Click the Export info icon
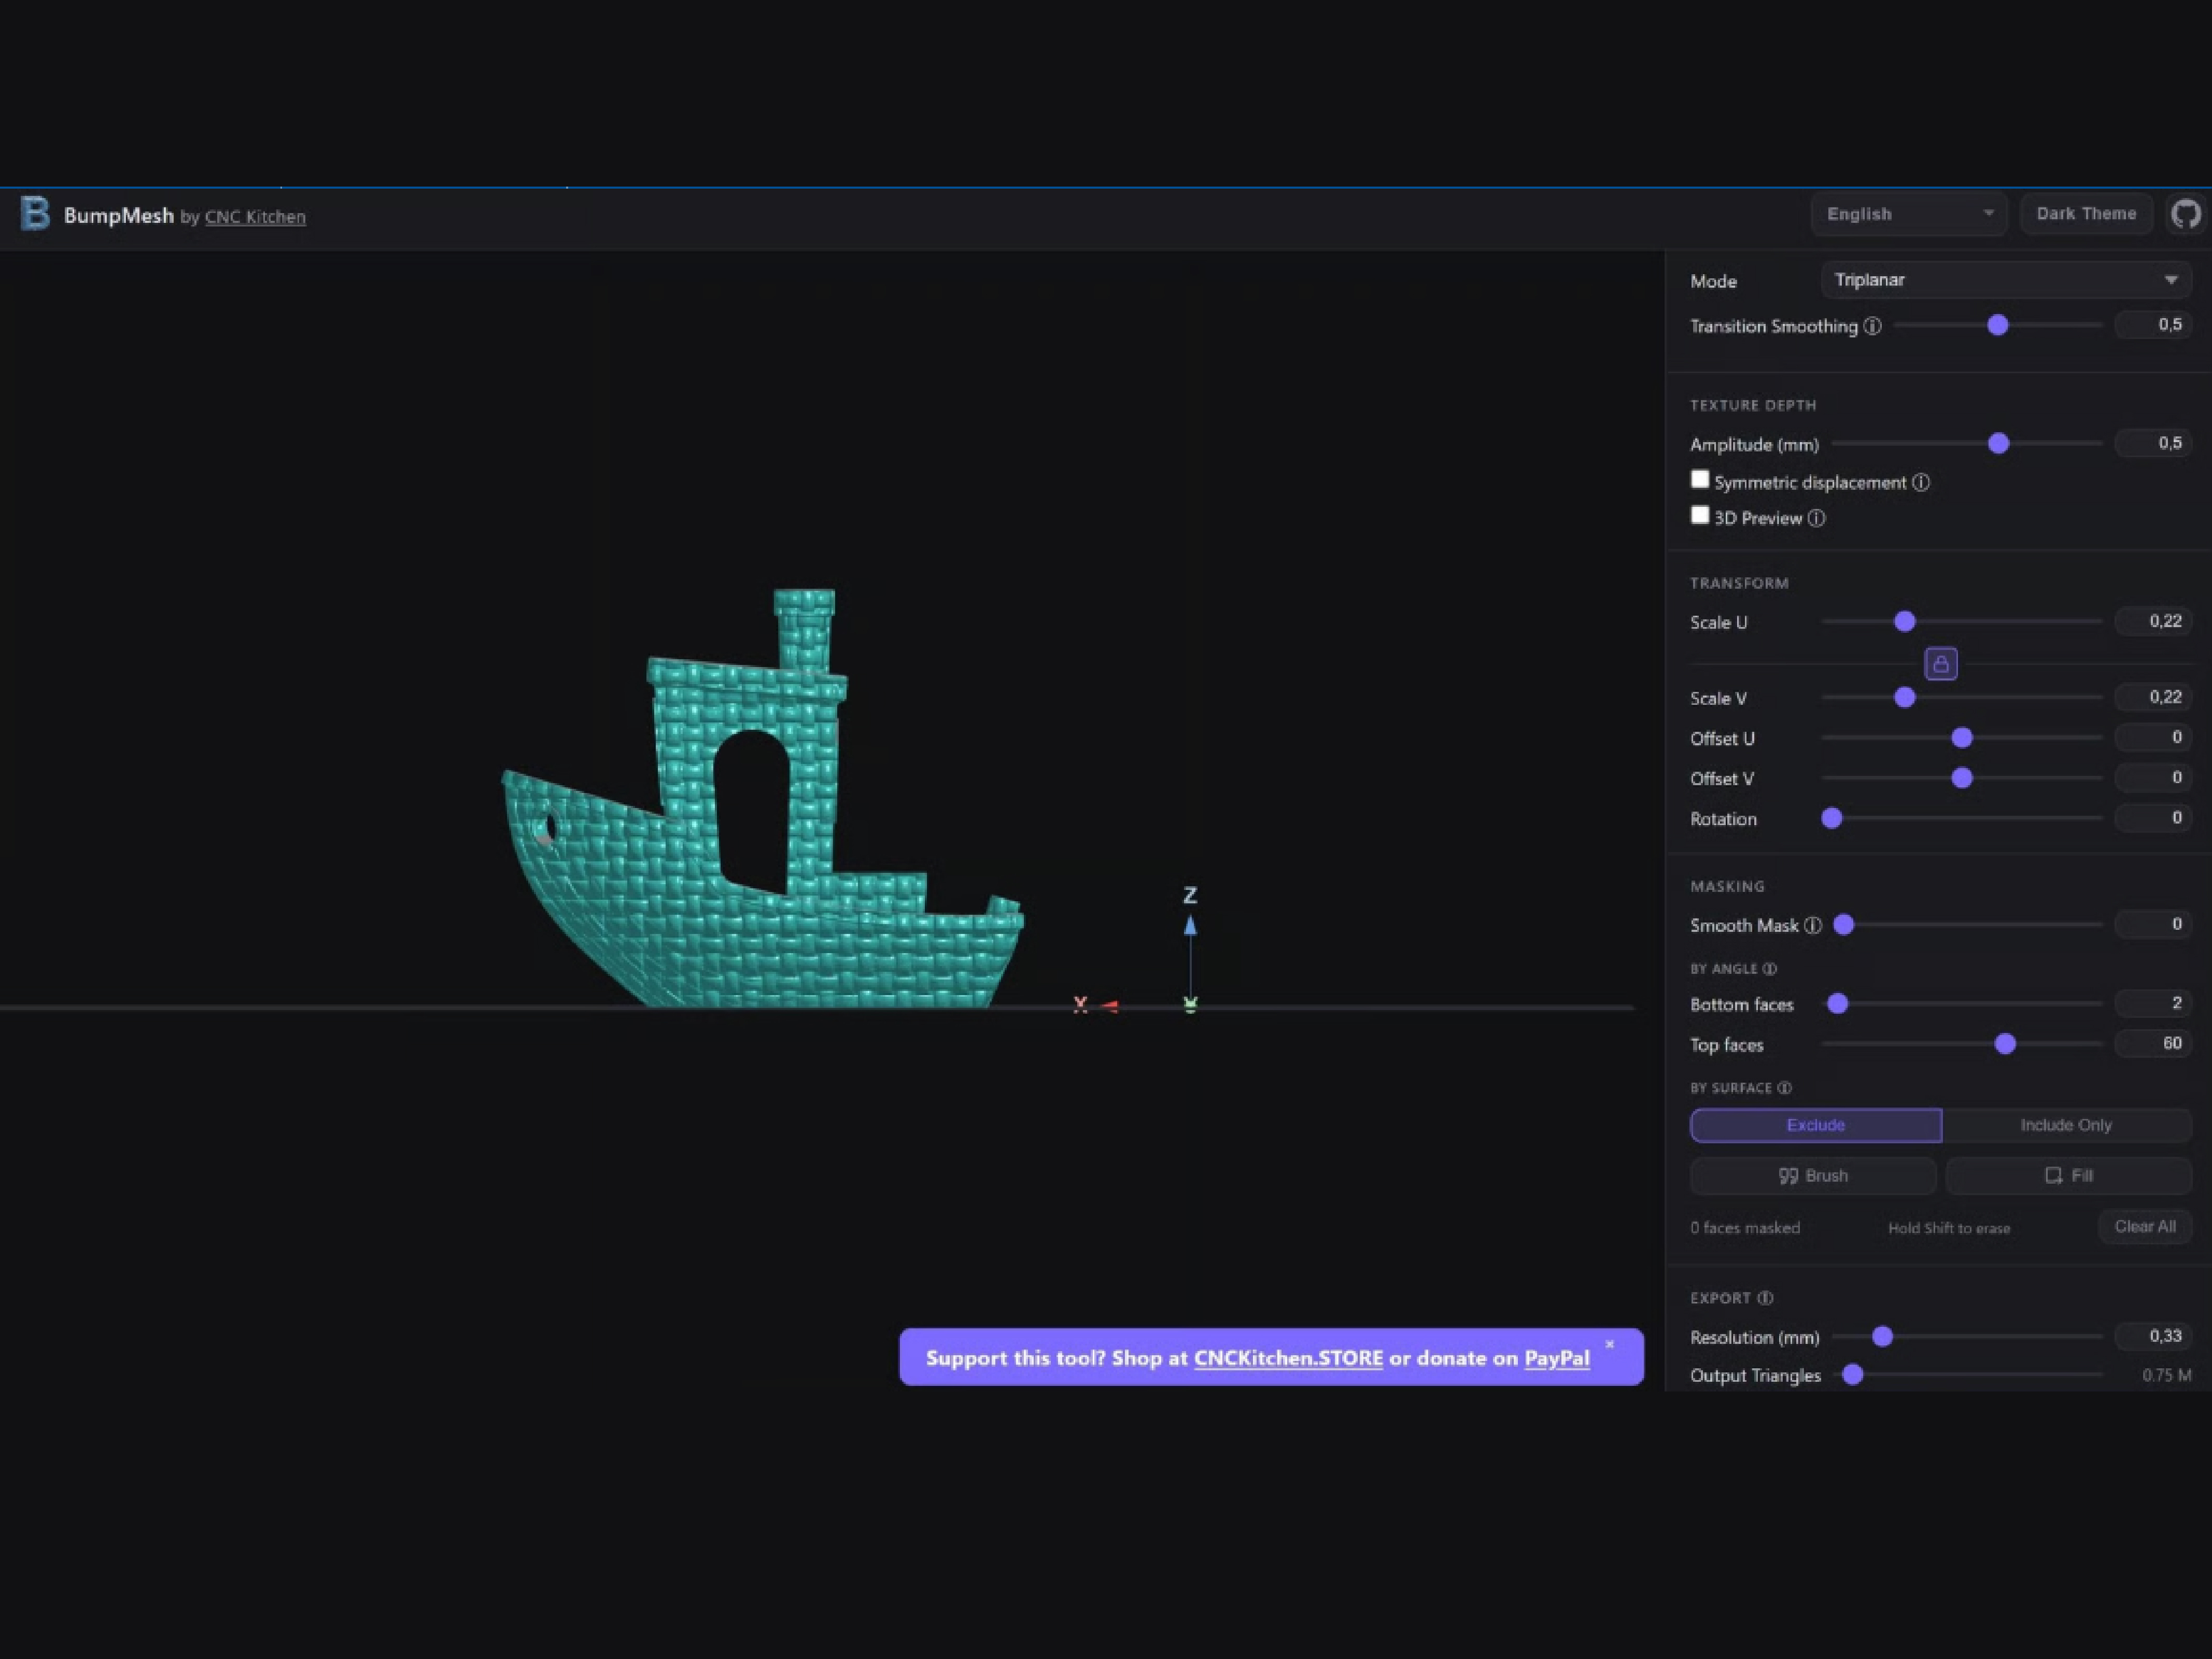2212x1659 pixels. (1765, 1298)
